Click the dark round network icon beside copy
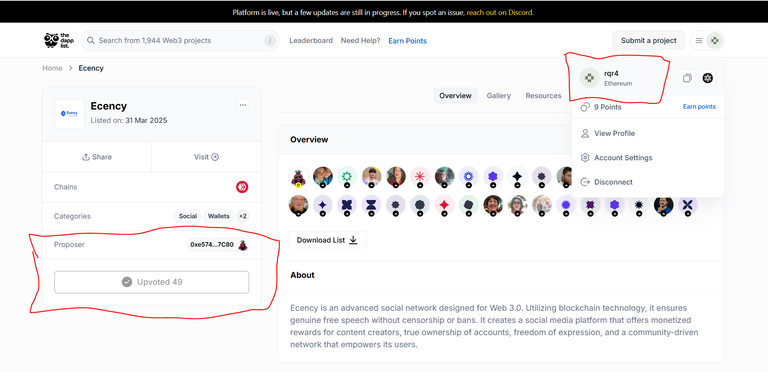 (x=707, y=78)
